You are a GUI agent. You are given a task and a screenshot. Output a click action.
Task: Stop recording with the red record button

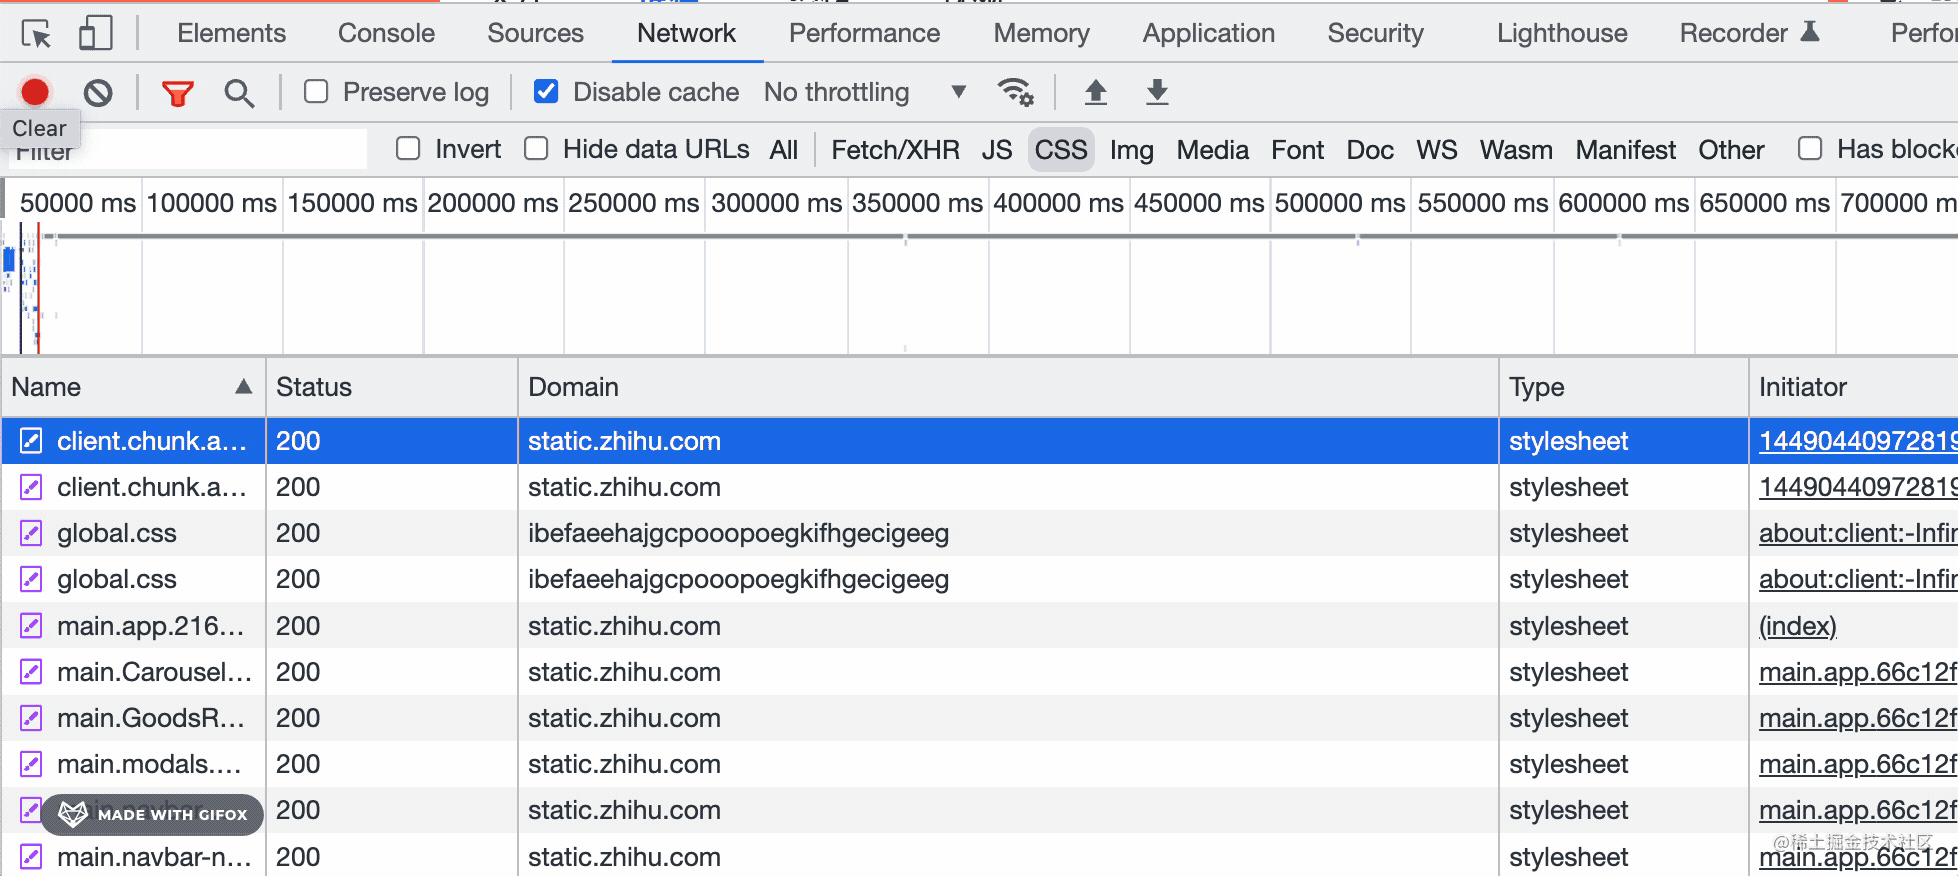tap(35, 92)
